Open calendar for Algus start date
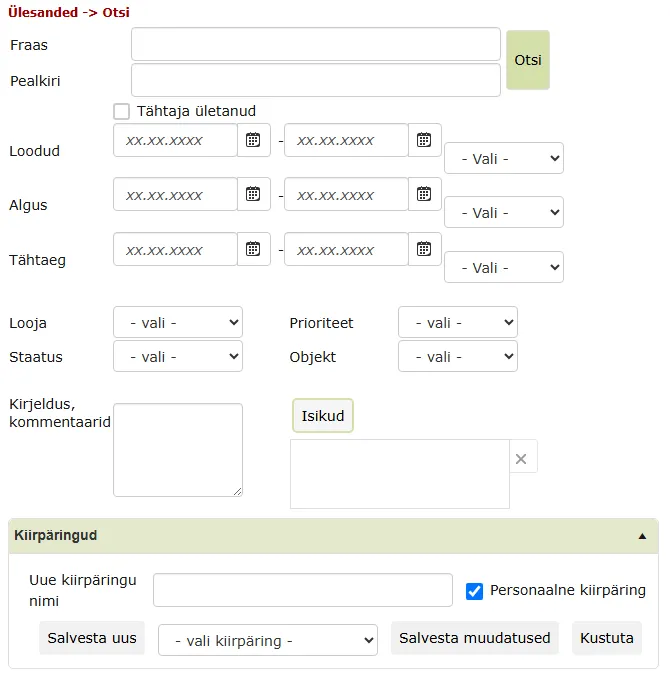The image size is (670, 680). (x=253, y=194)
